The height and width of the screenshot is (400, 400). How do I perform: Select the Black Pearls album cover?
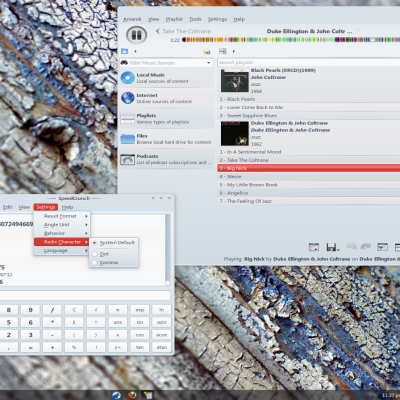click(235, 81)
